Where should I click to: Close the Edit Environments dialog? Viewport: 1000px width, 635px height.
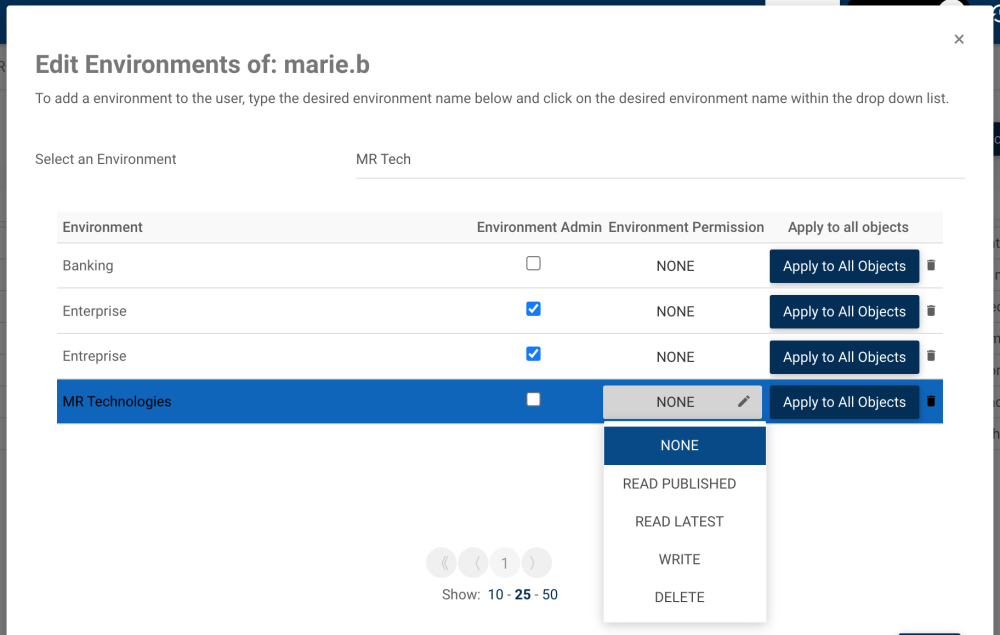tap(959, 39)
